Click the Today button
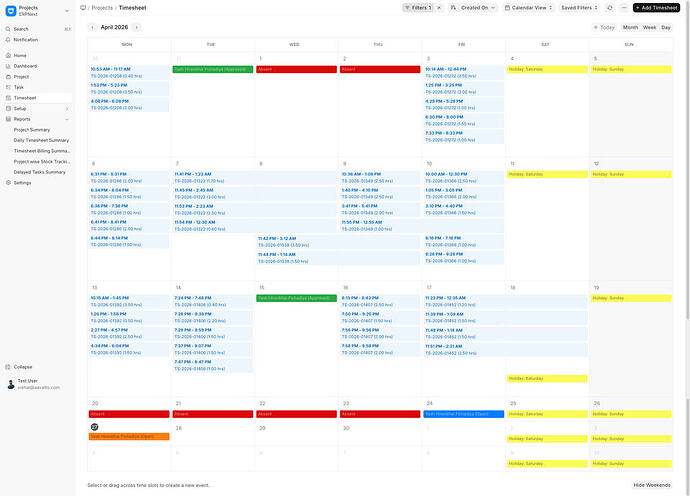This screenshot has height=496, width=690. click(x=604, y=27)
